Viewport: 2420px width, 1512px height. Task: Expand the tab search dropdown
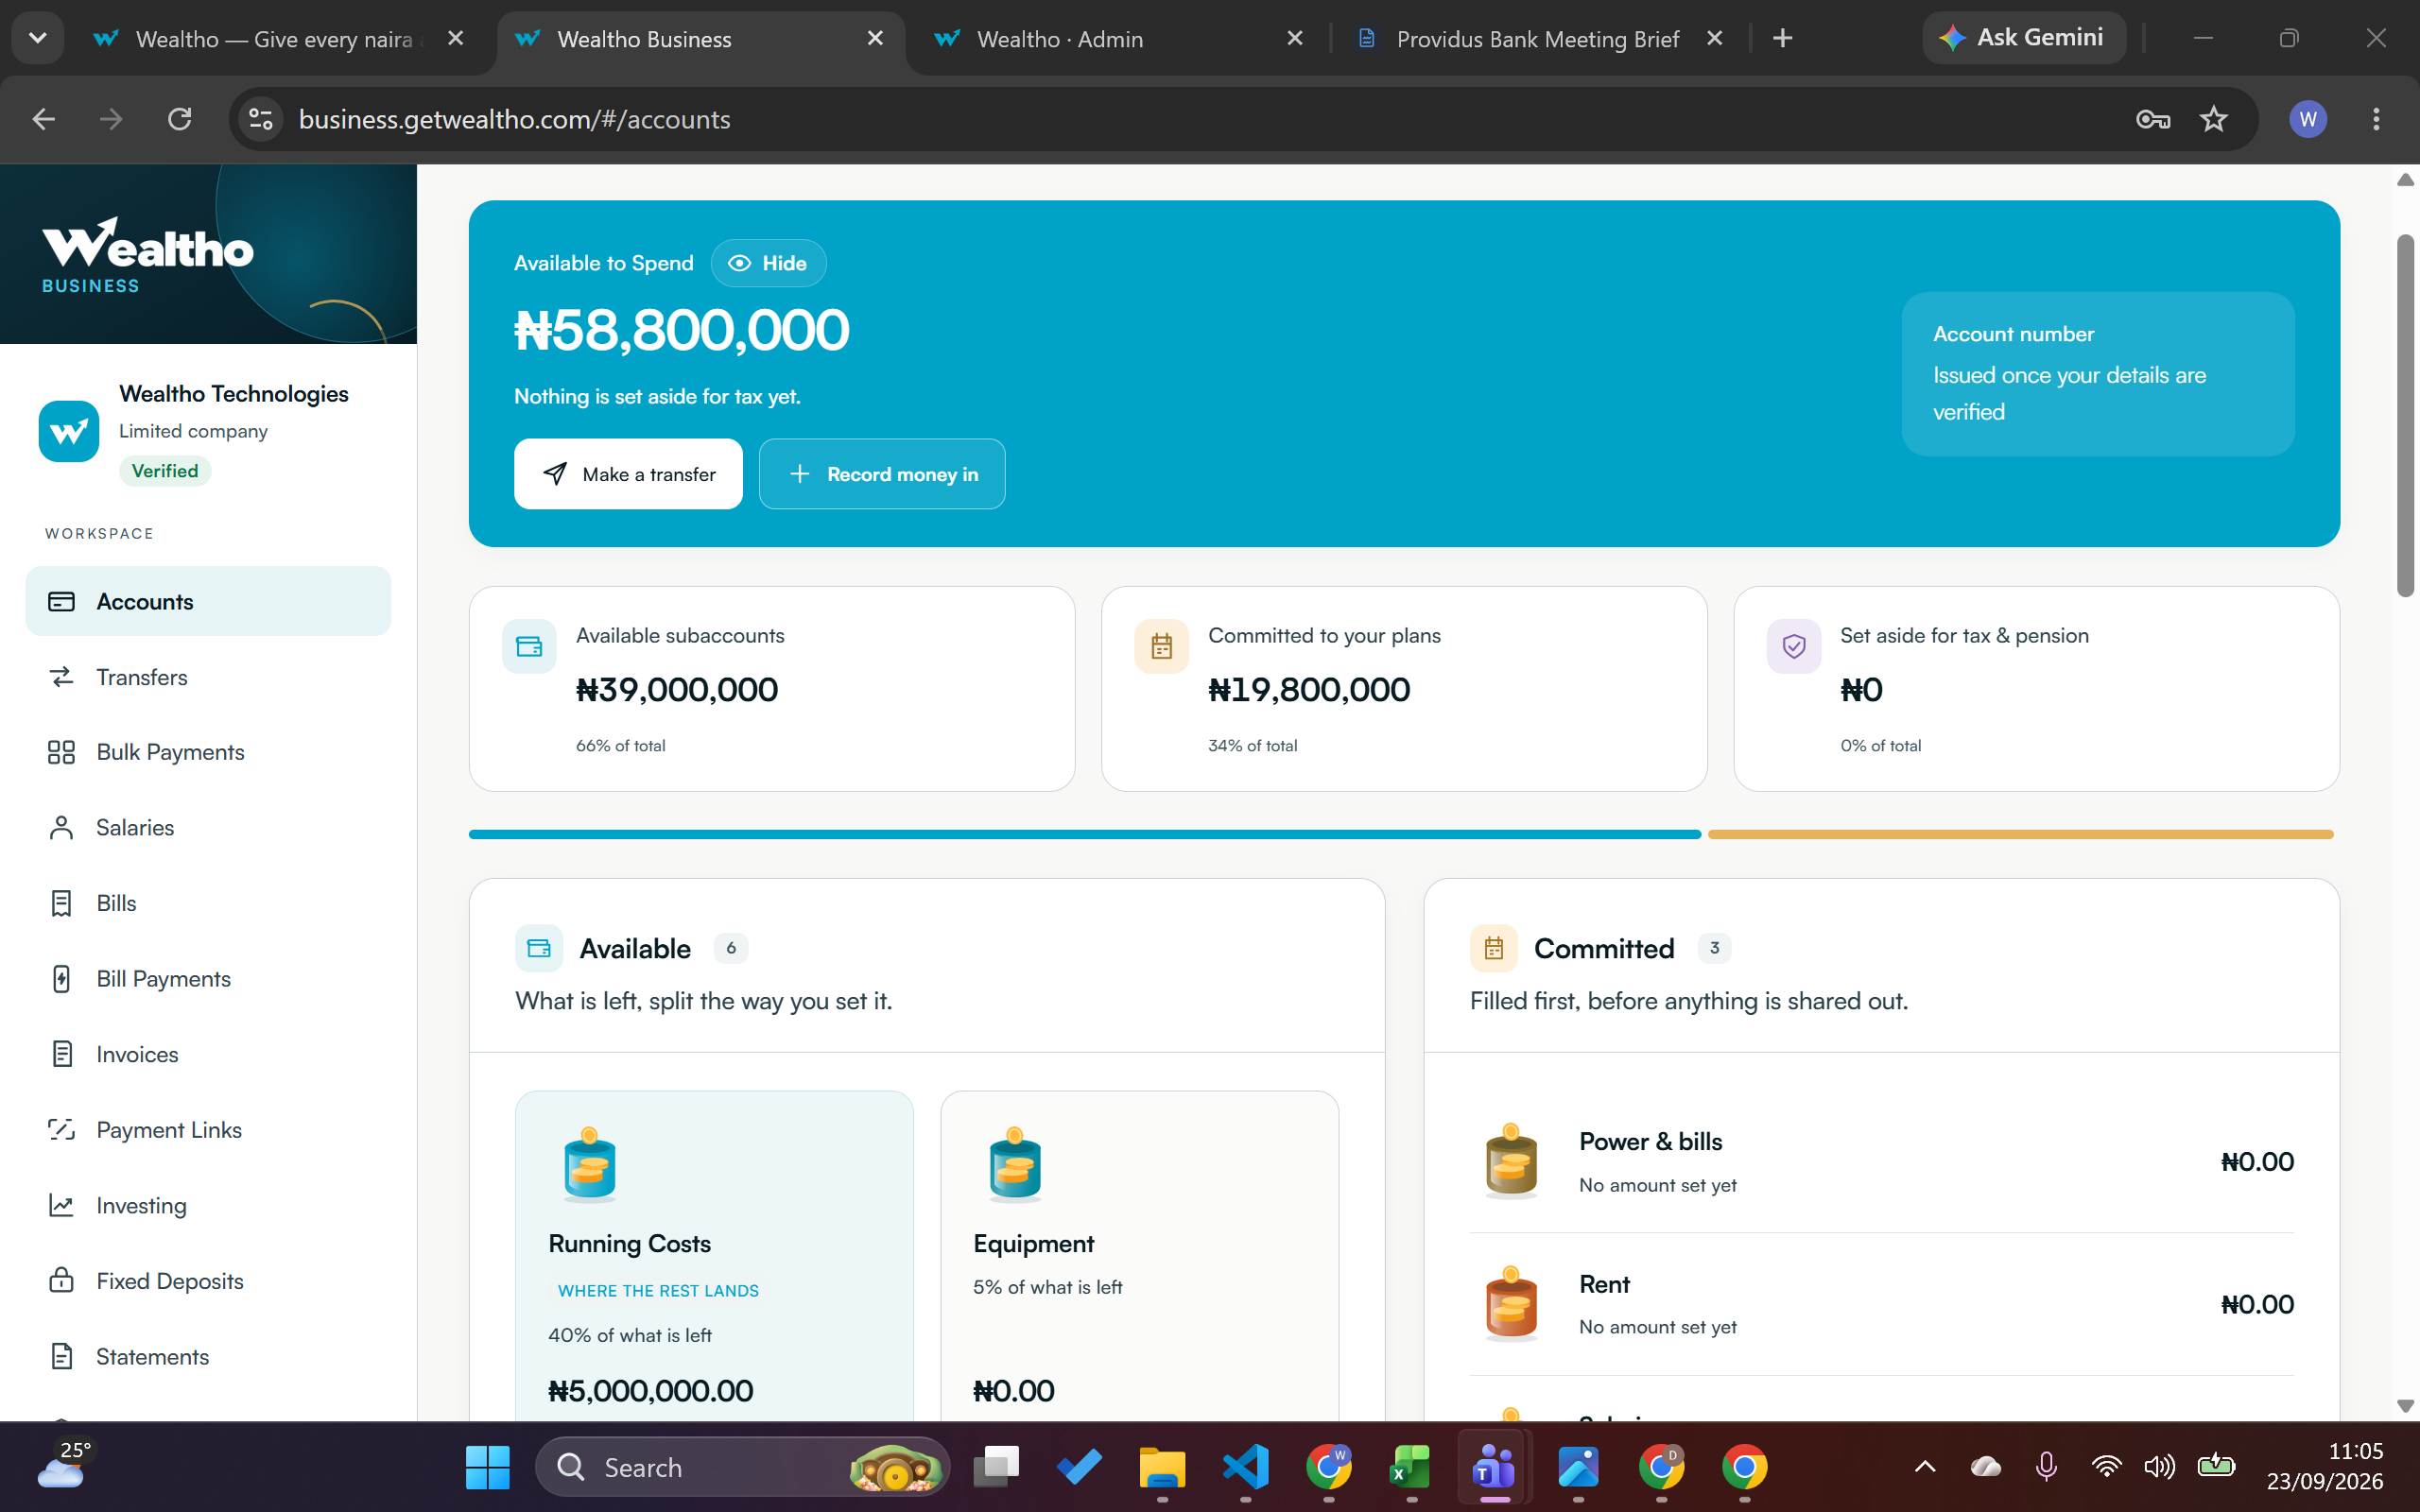[x=38, y=38]
